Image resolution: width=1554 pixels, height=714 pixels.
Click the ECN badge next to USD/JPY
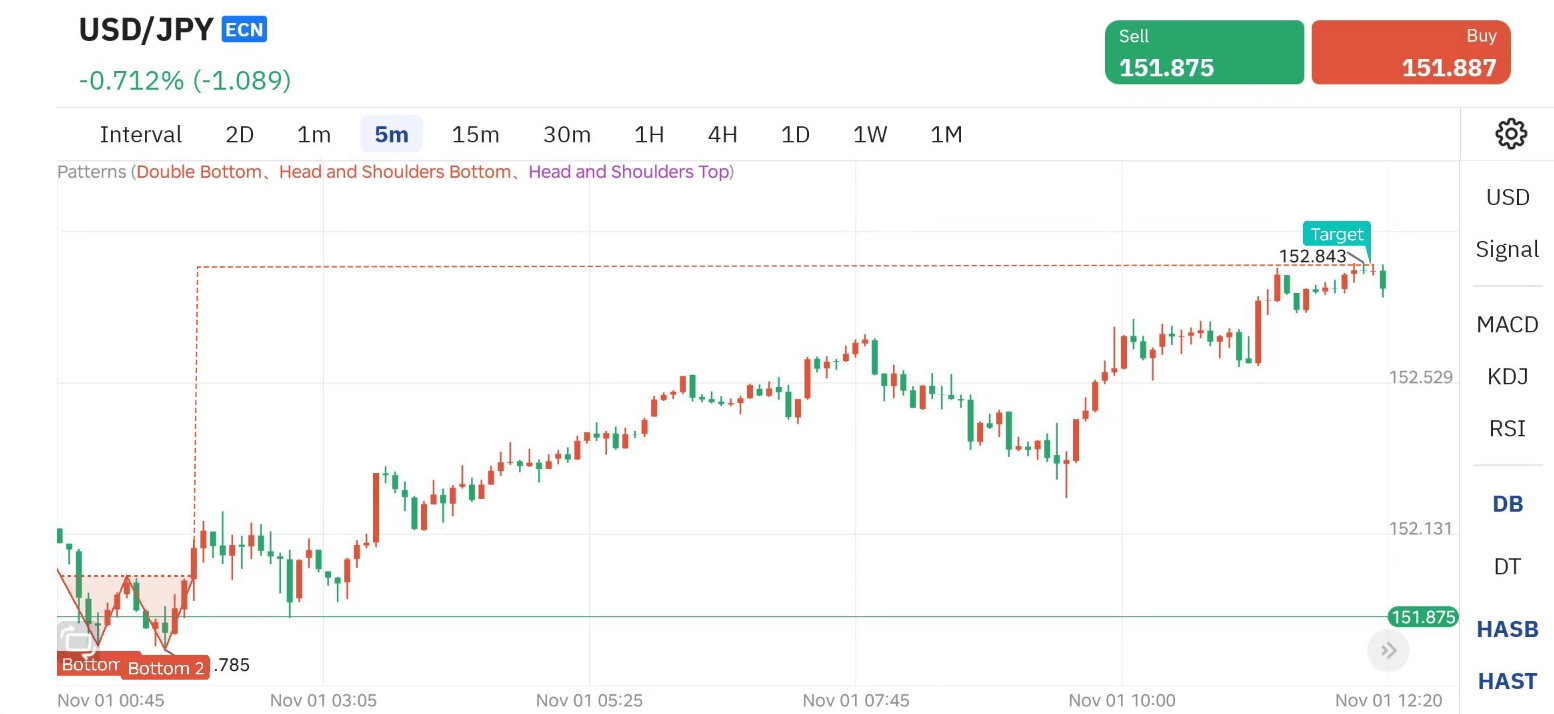point(244,30)
